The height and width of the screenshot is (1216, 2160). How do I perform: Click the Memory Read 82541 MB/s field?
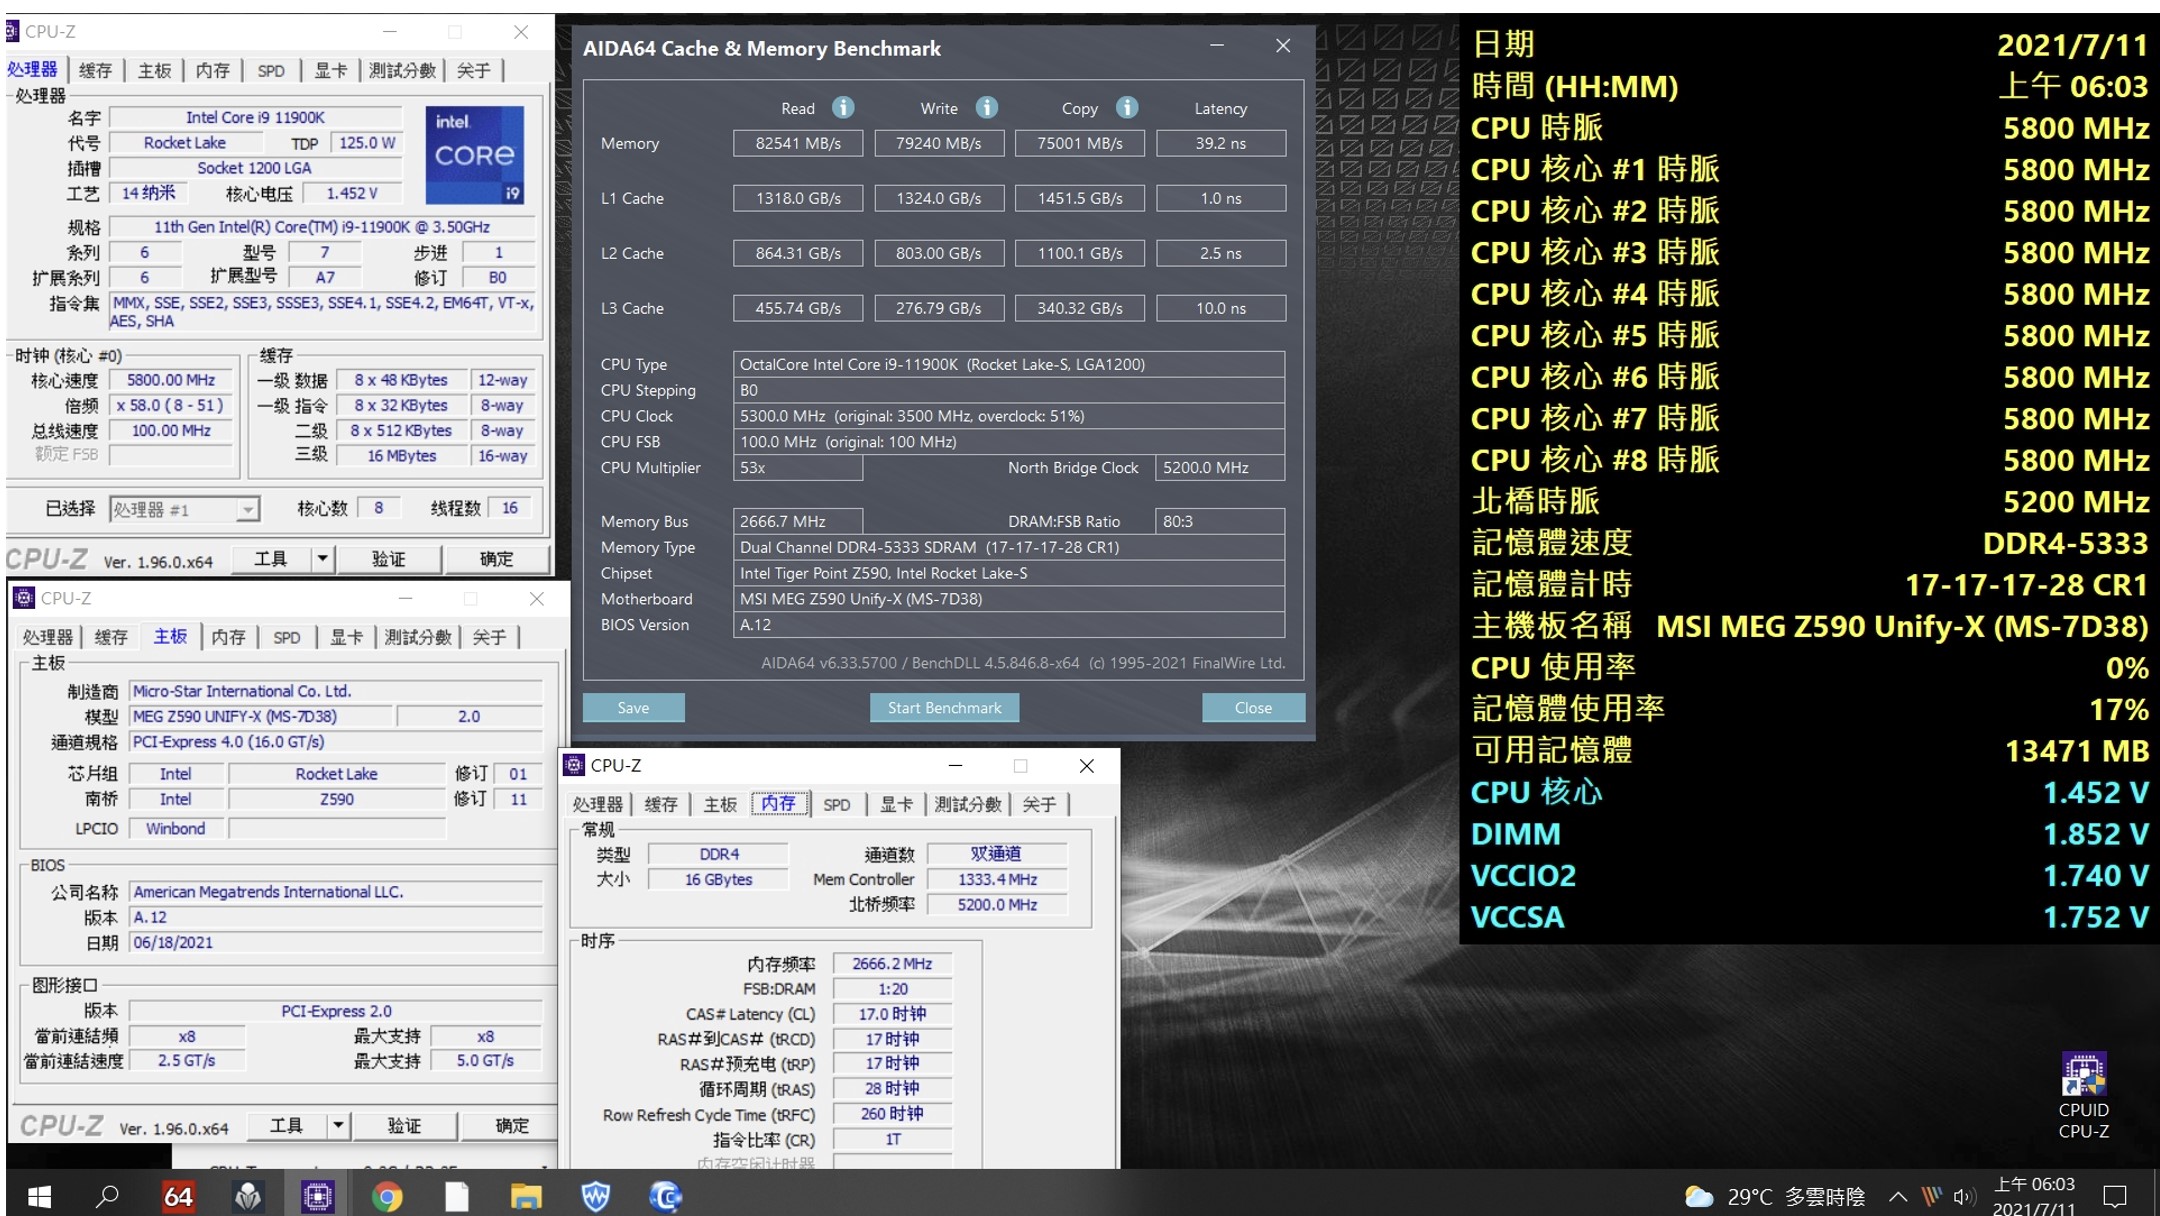coord(798,143)
